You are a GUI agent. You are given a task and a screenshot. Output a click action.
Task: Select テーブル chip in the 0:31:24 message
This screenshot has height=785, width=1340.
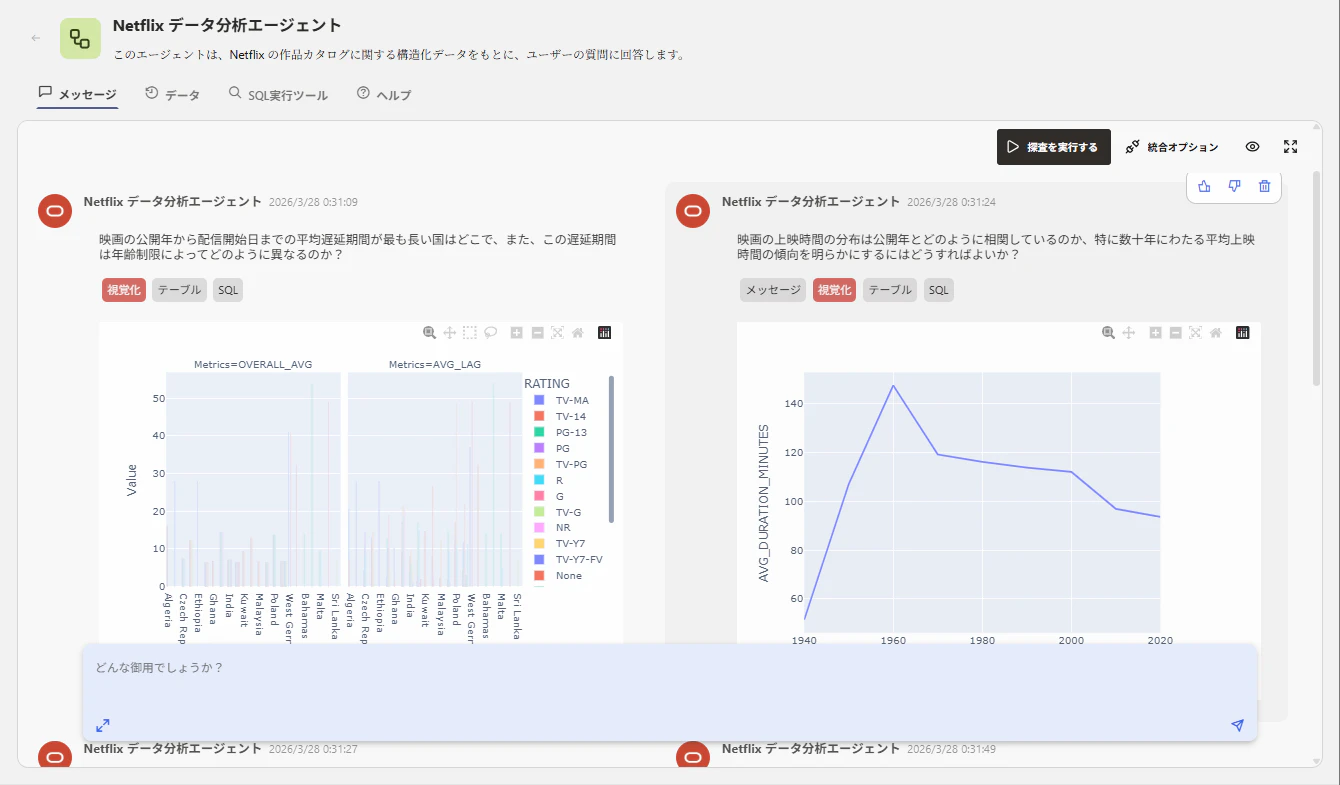pyautogui.click(x=890, y=290)
